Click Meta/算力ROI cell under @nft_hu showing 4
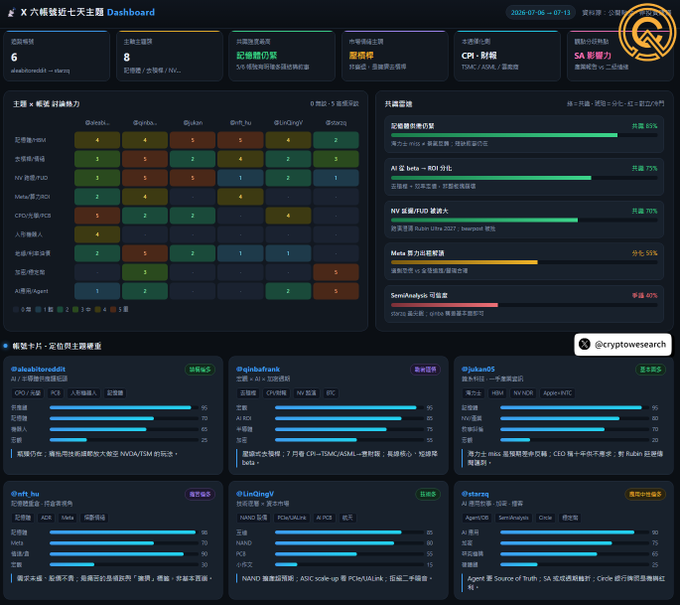 tap(240, 197)
